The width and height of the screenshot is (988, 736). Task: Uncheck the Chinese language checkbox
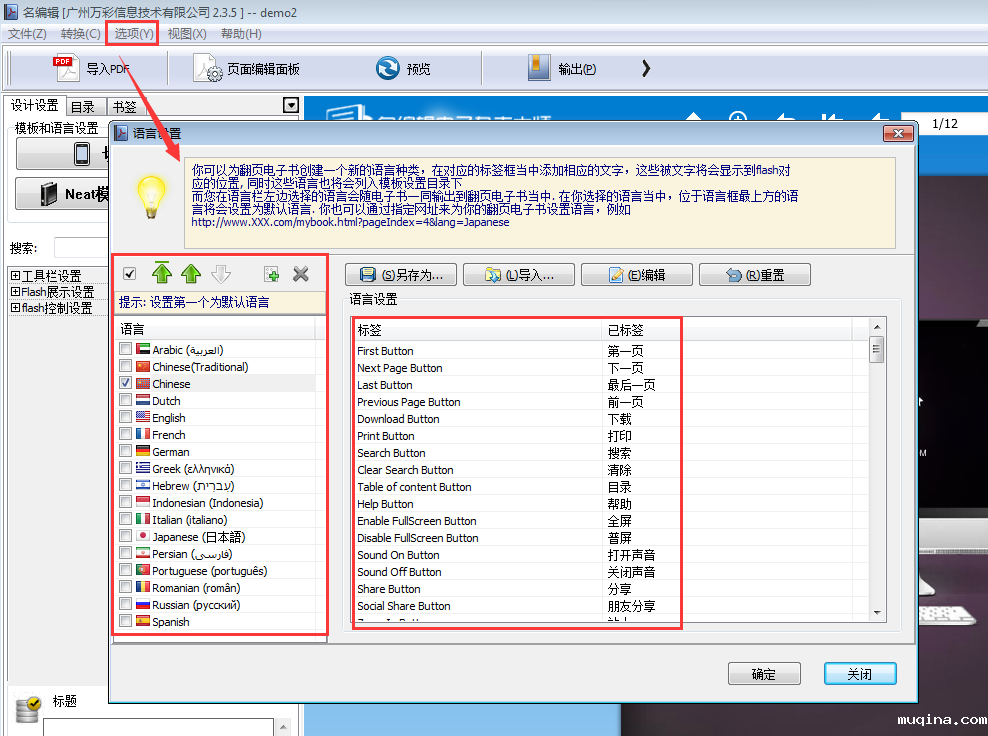tap(125, 384)
